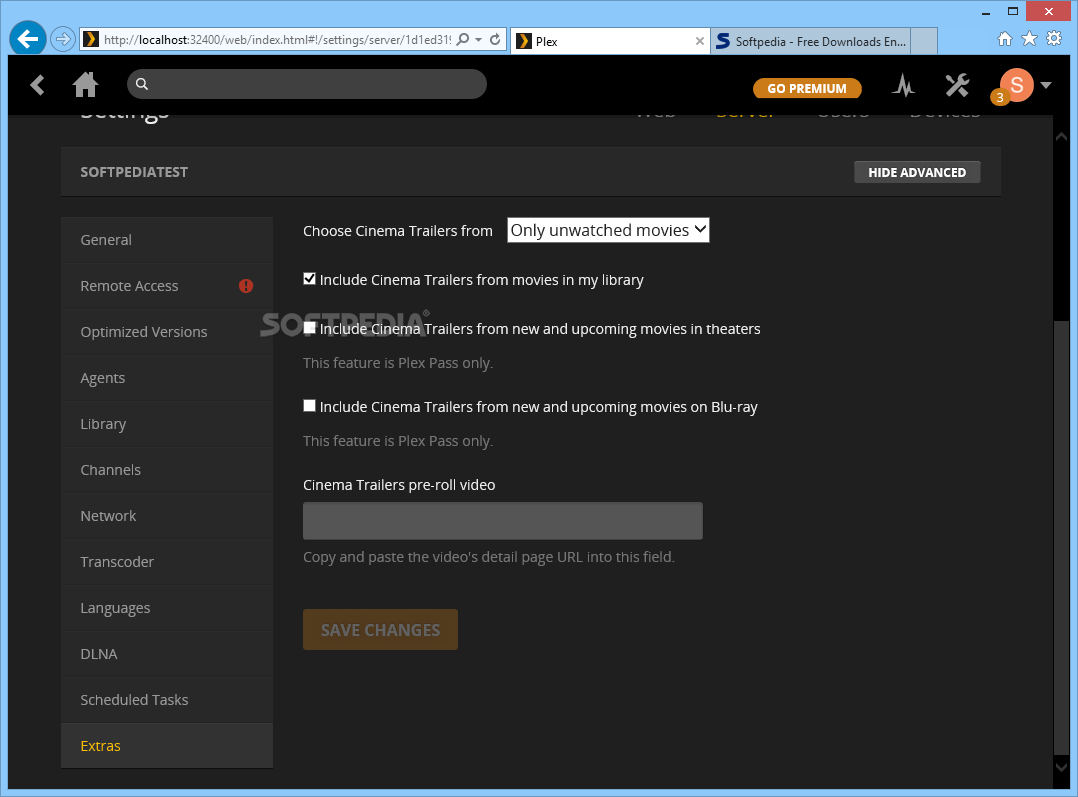
Task: Click the vertical scrollbar thumb
Action: [1062, 538]
